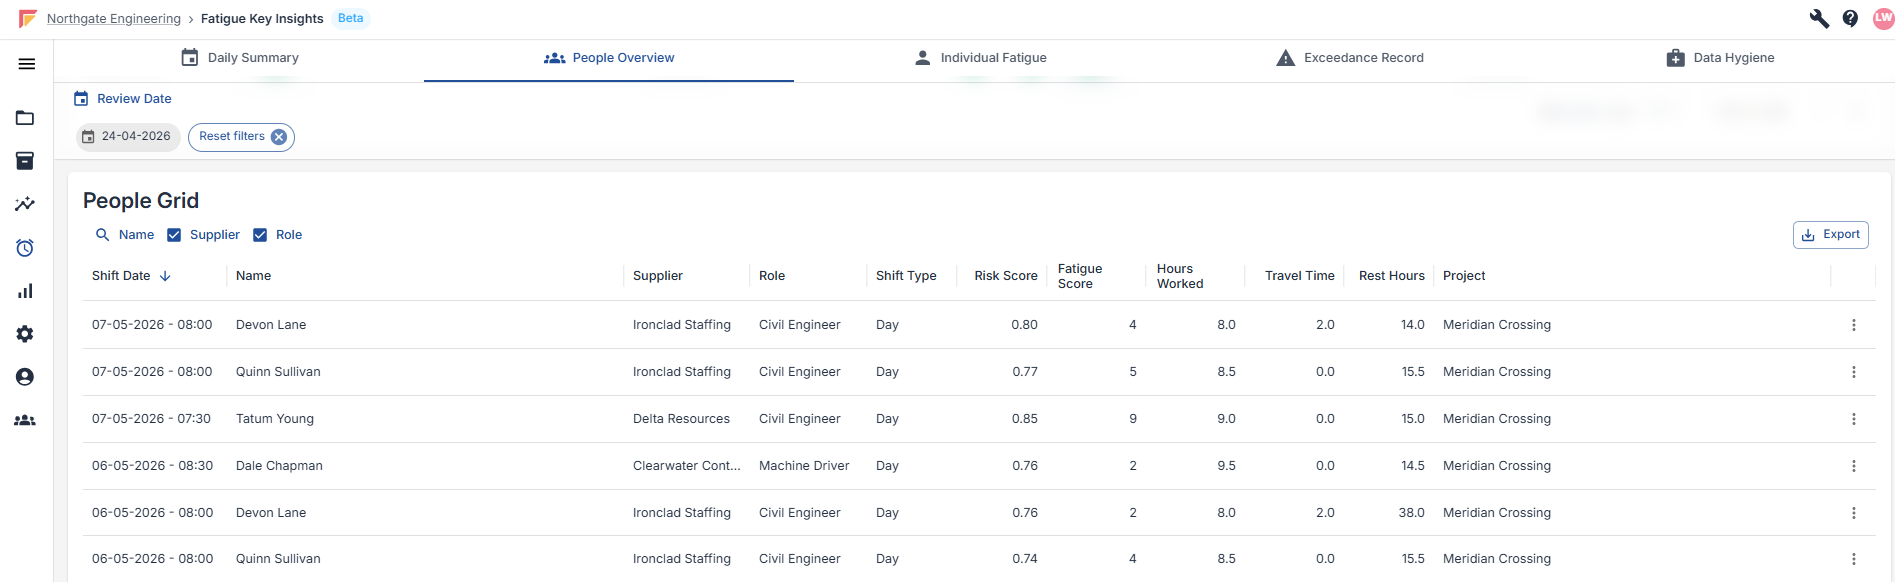Click the Review Date calendar icon
This screenshot has height=582, width=1895.
coord(81,99)
